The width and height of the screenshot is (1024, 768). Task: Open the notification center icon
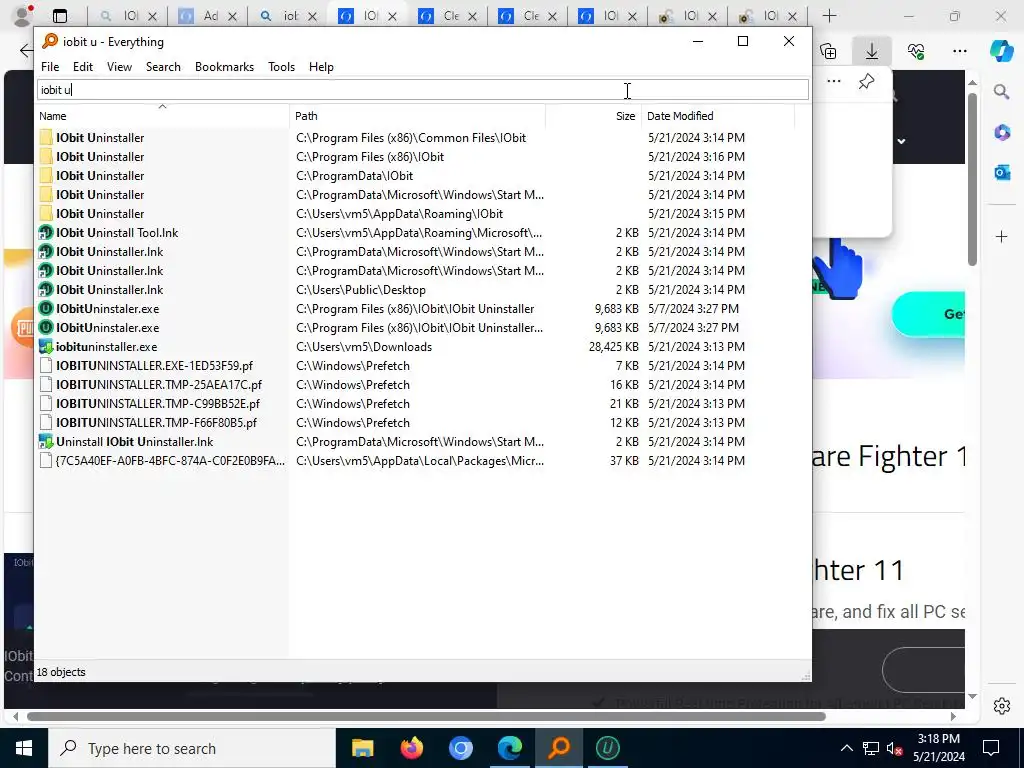coord(991,748)
